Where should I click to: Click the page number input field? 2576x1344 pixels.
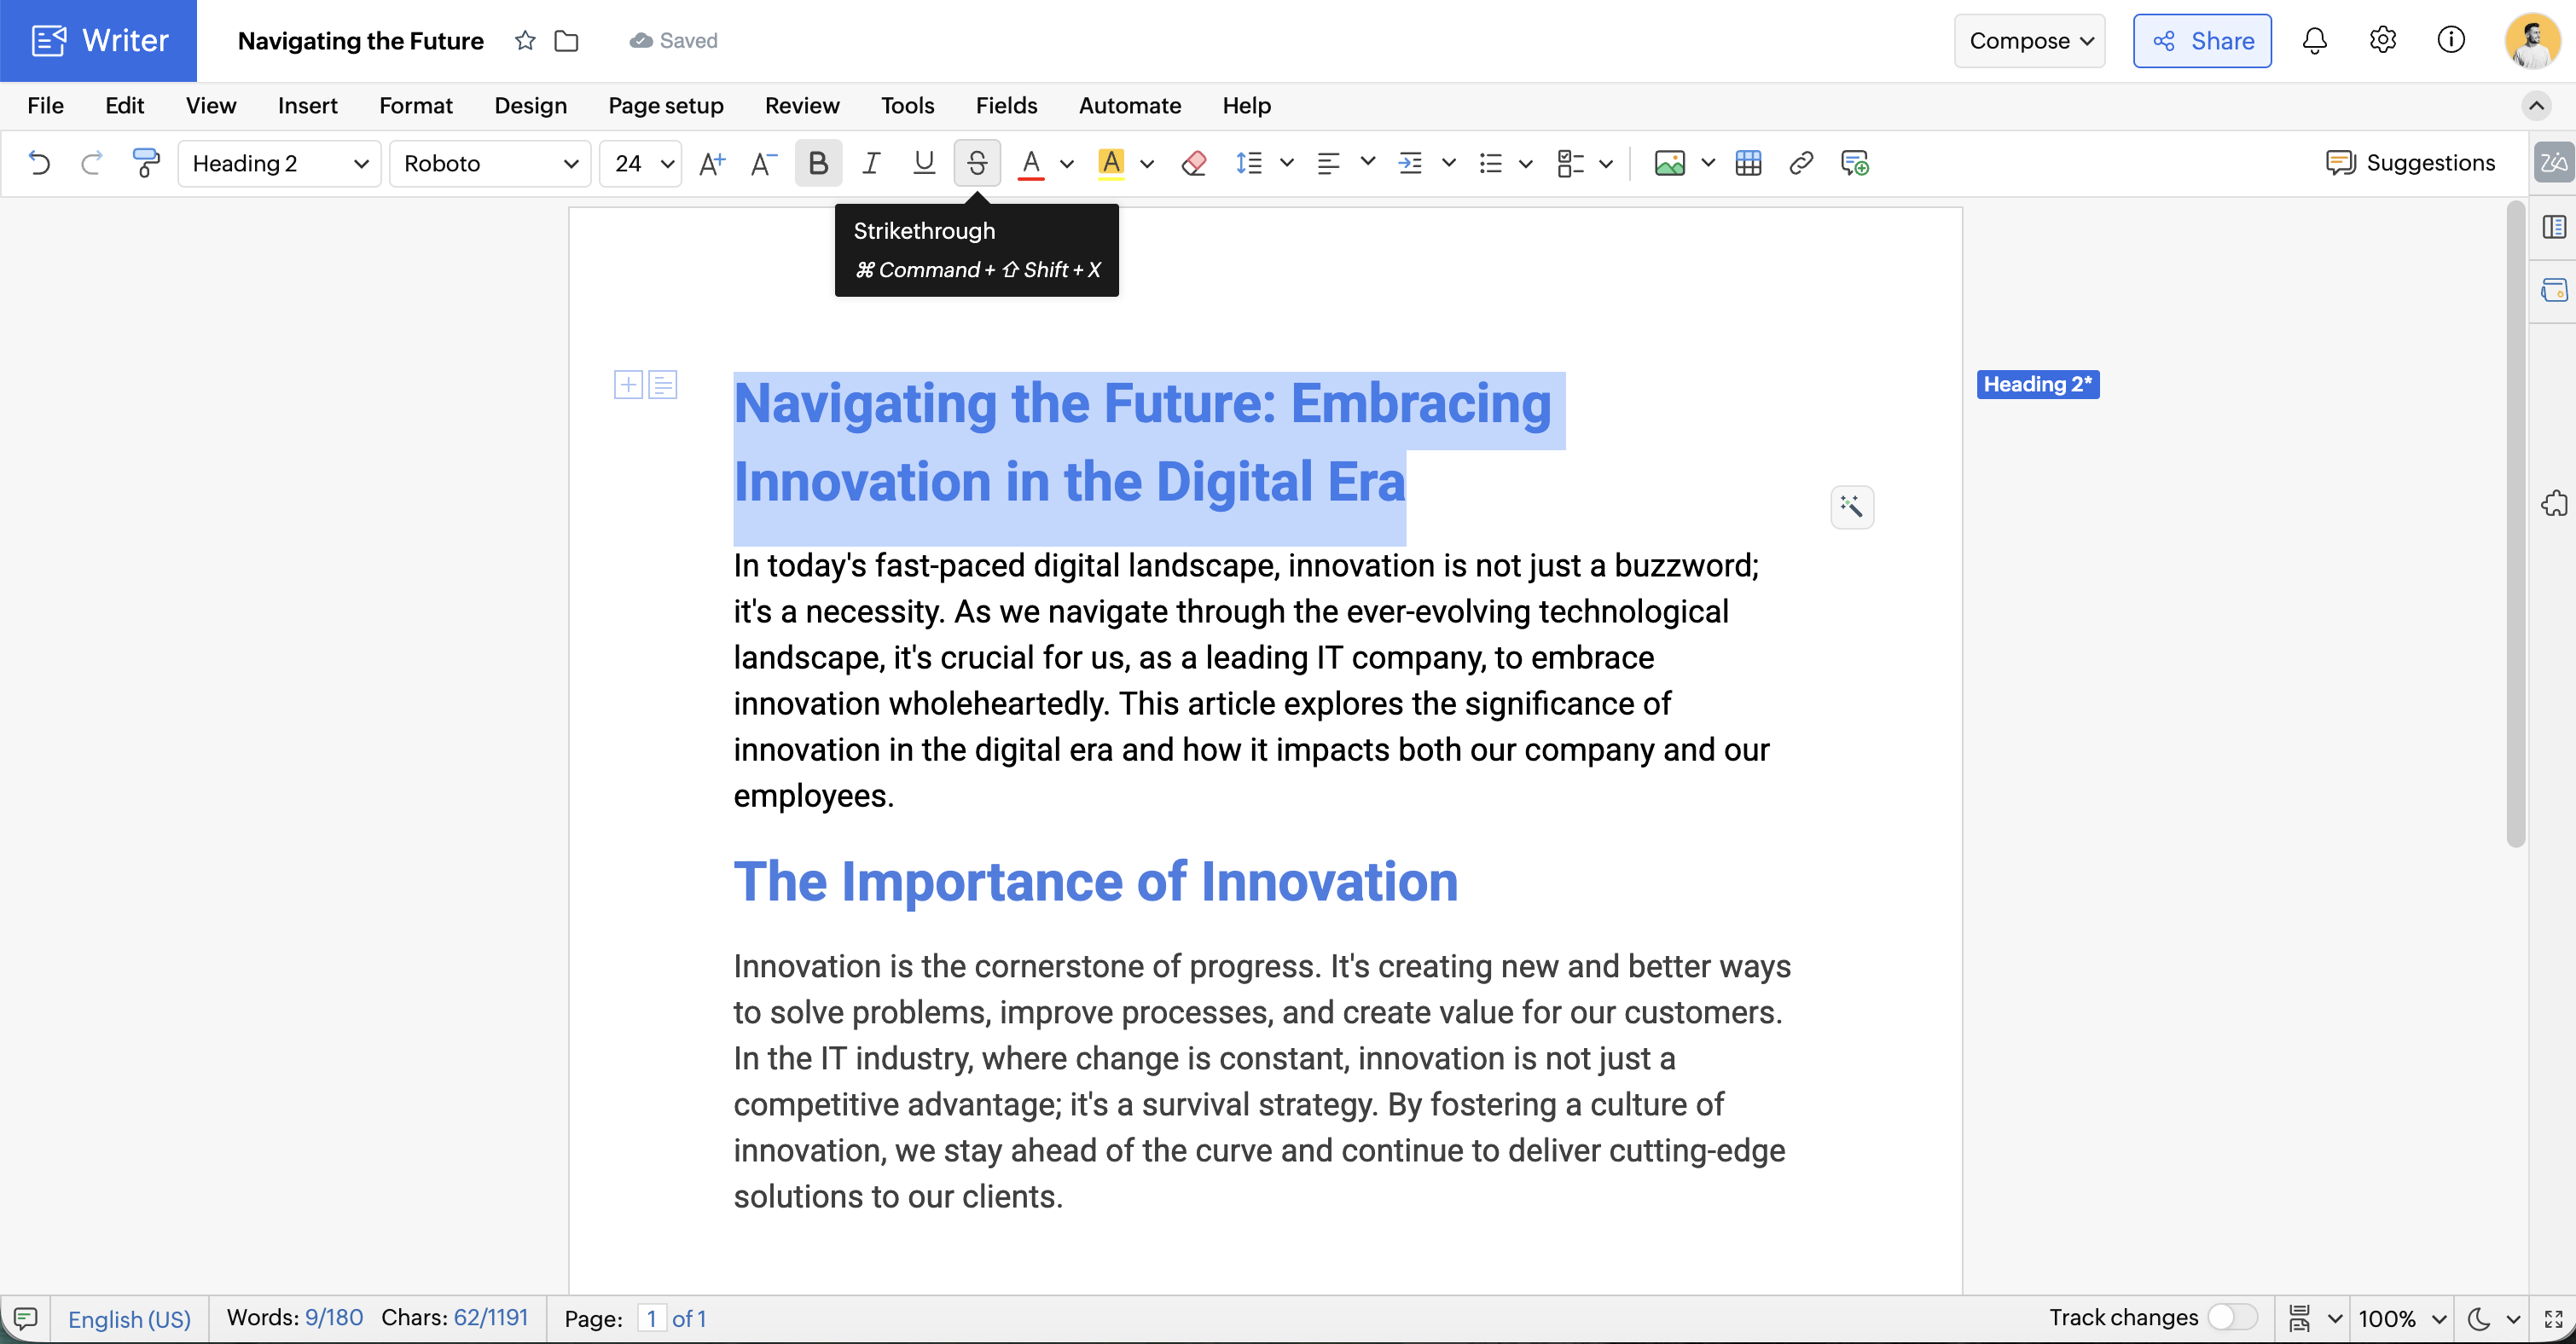[x=651, y=1318]
